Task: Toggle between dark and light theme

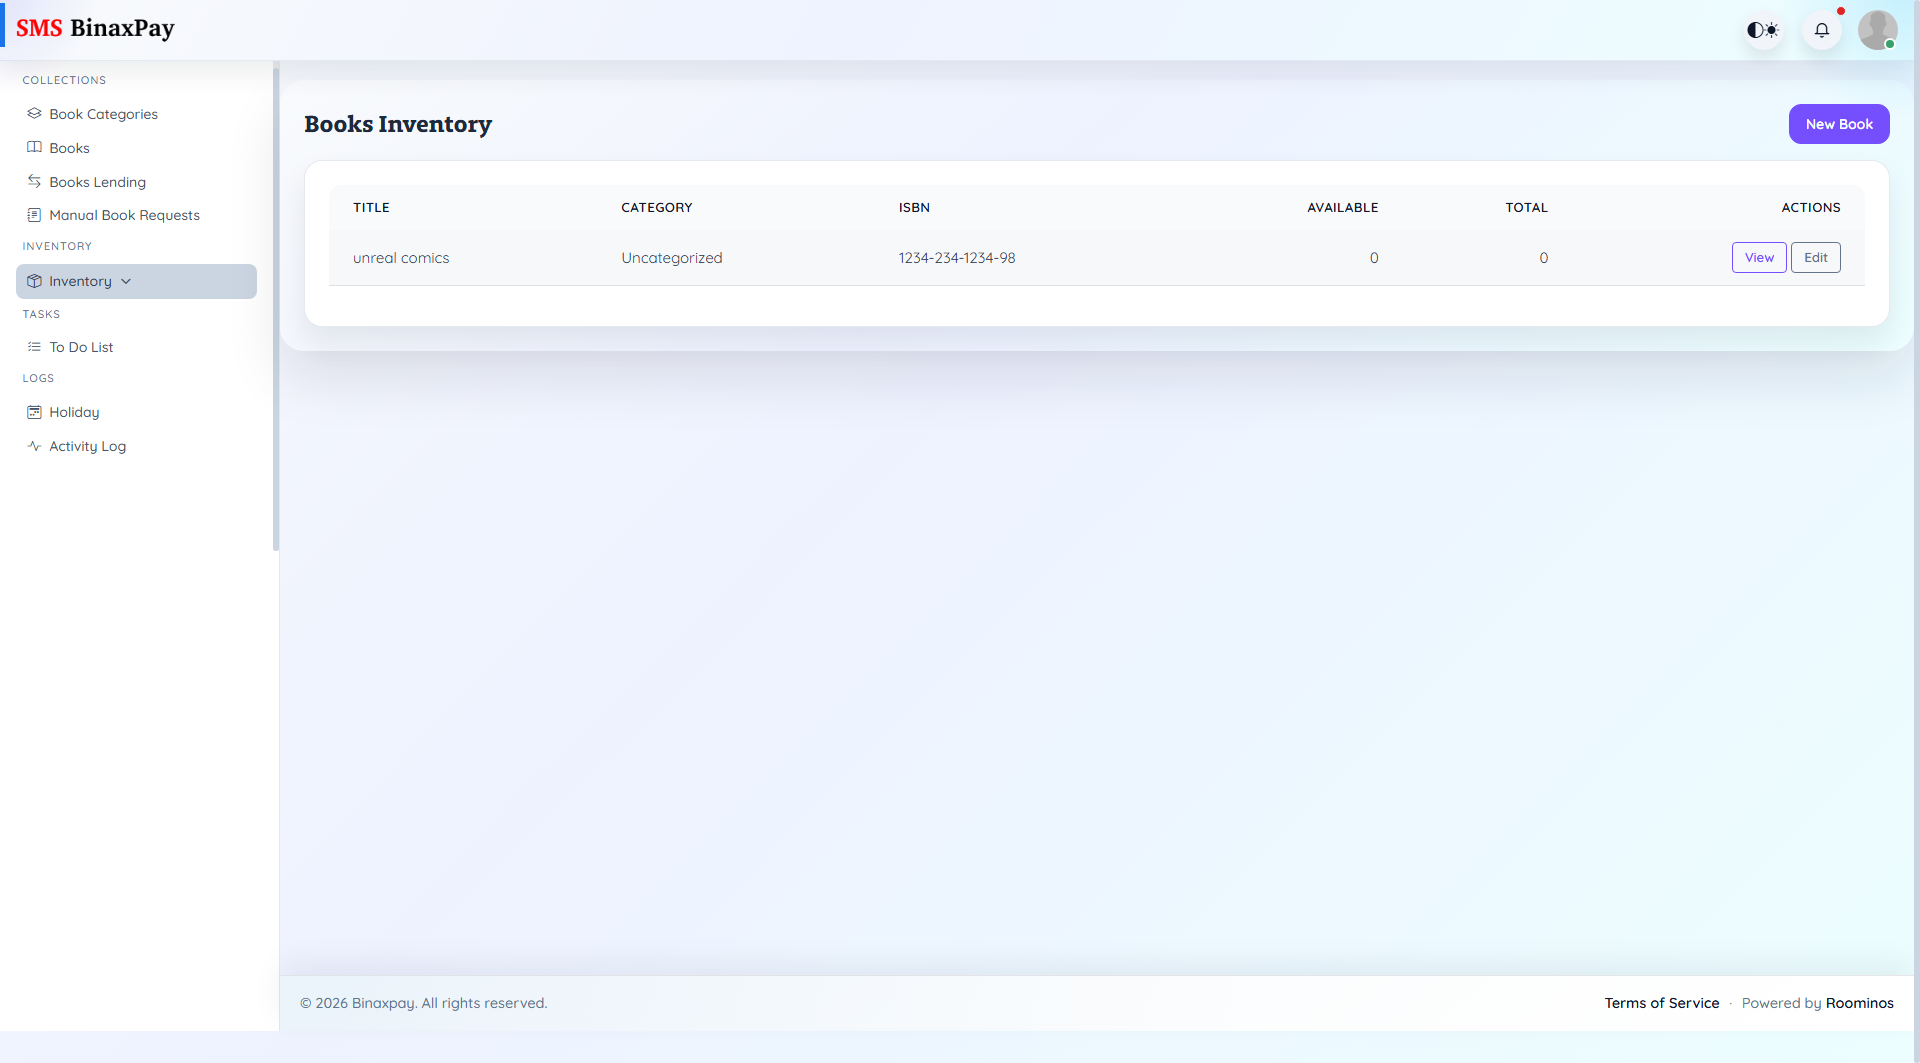Action: 1763,30
